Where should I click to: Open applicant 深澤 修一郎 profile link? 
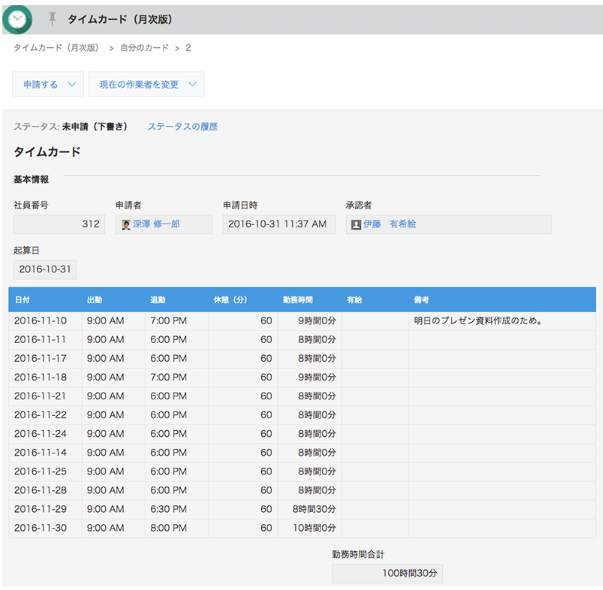point(157,225)
